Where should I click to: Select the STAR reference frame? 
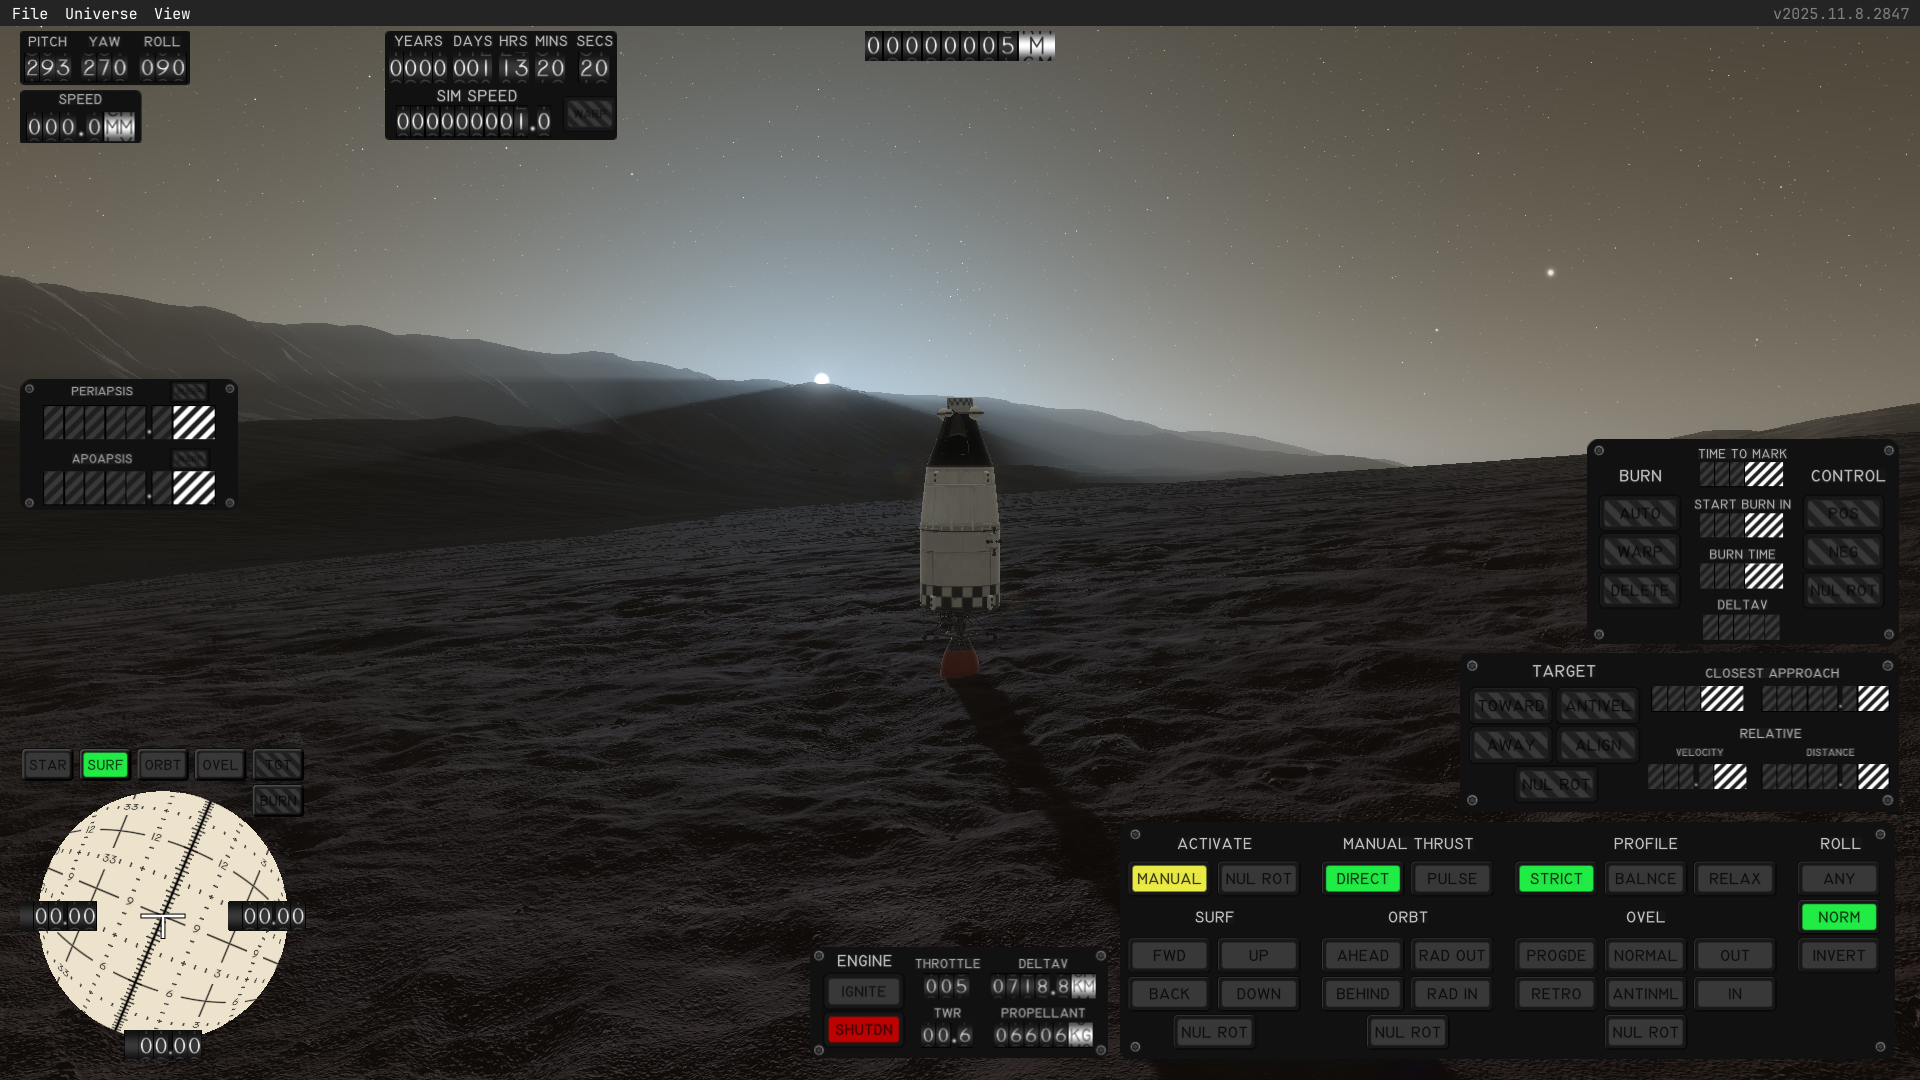(x=47, y=765)
